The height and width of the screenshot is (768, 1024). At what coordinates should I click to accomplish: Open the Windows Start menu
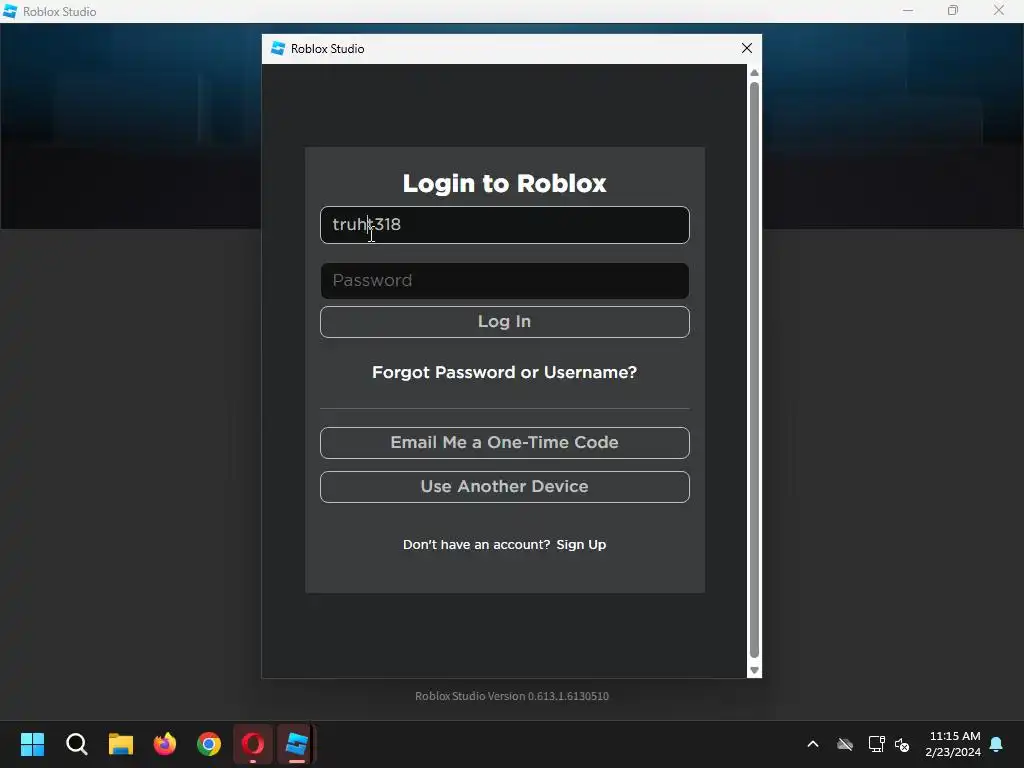coord(33,744)
